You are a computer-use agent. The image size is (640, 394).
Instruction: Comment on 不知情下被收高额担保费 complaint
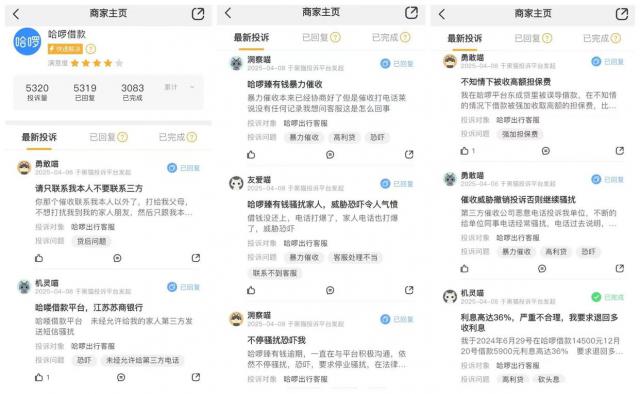545,151
